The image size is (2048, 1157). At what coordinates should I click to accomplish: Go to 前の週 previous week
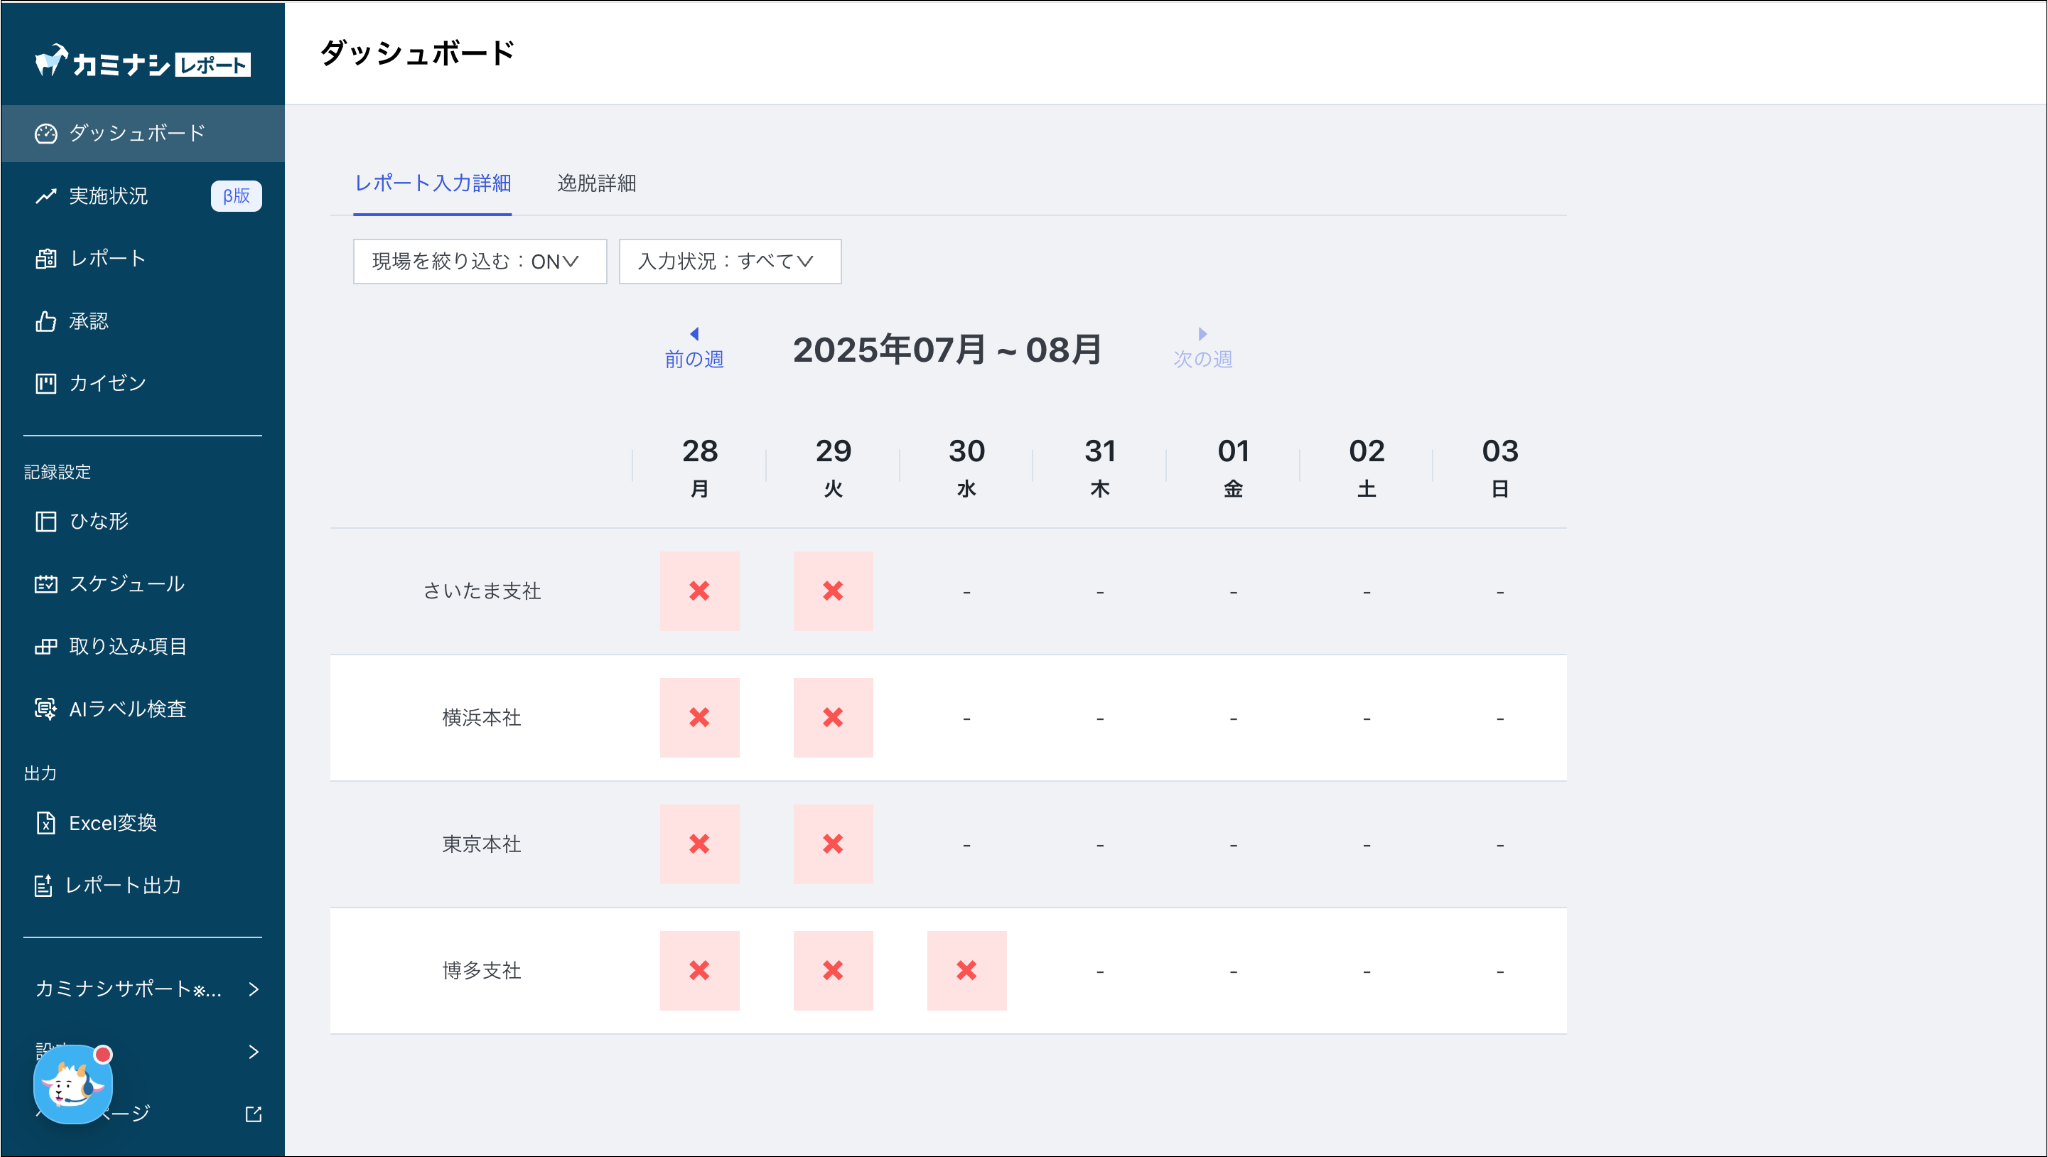point(694,349)
